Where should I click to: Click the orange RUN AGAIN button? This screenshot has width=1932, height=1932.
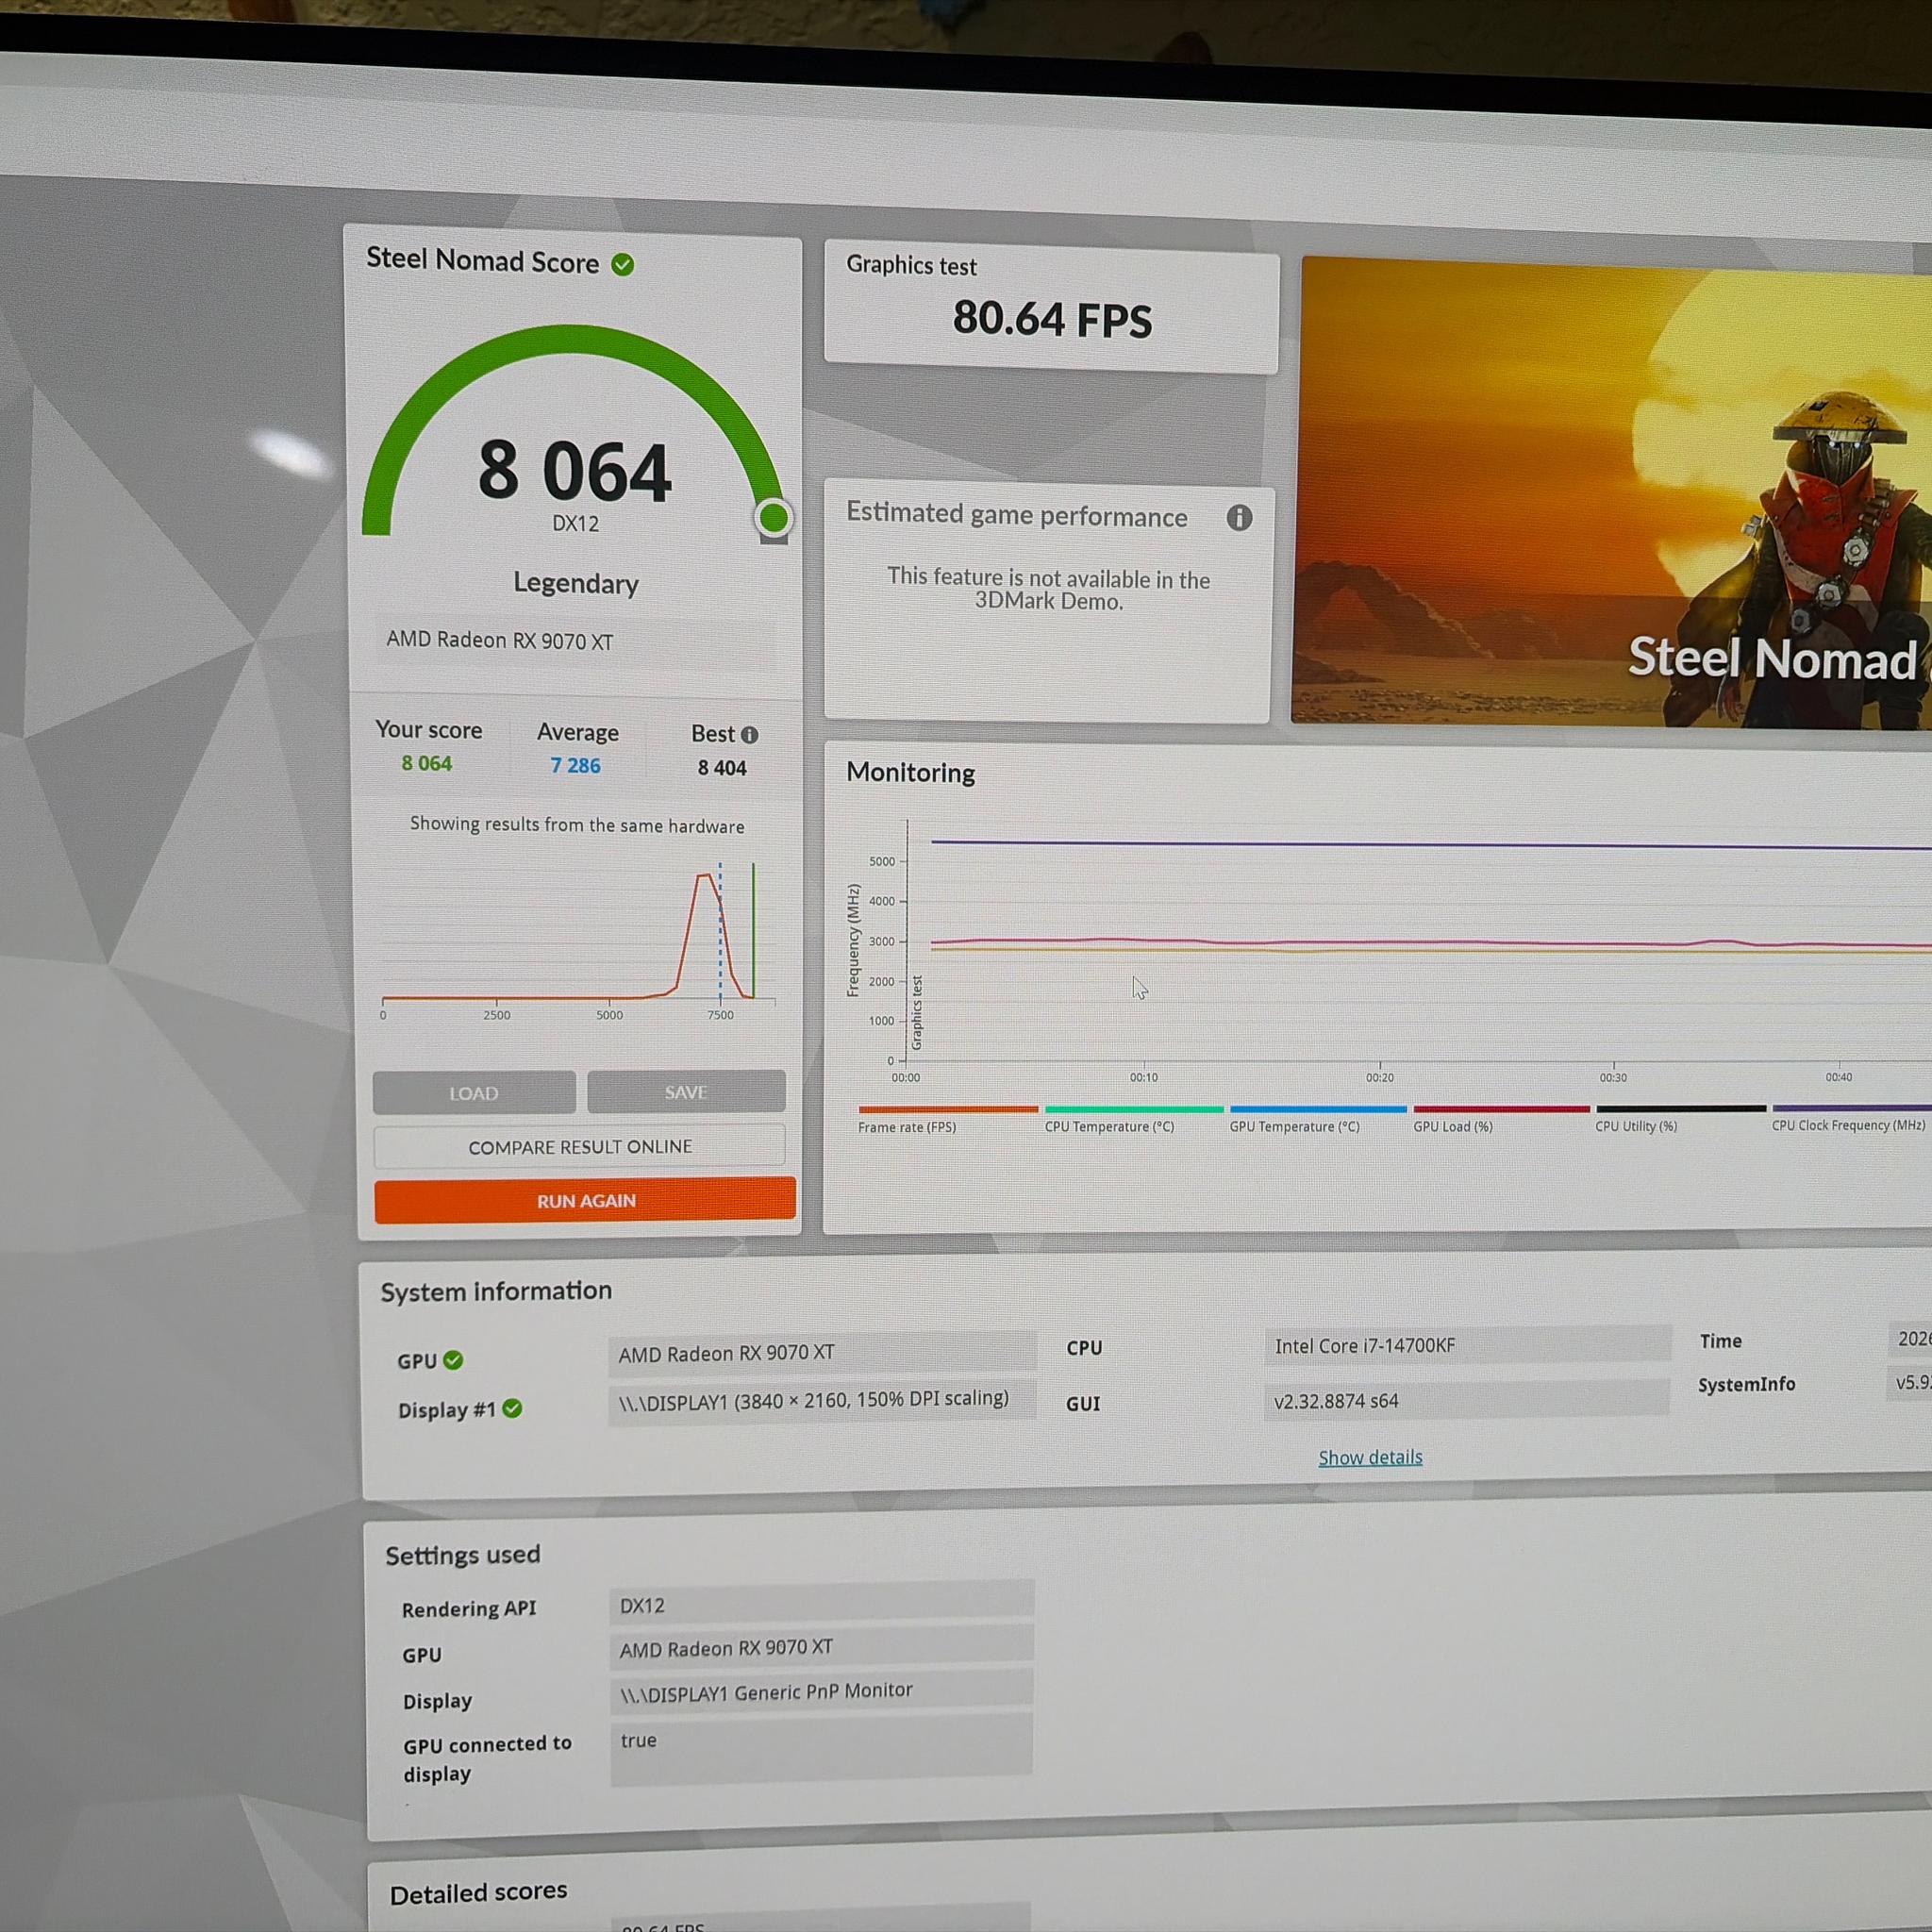pos(585,1200)
